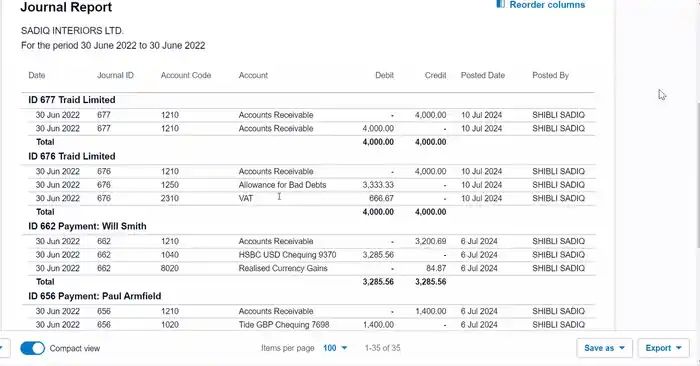Click the Date column header
The height and width of the screenshot is (366, 700).
(37, 75)
